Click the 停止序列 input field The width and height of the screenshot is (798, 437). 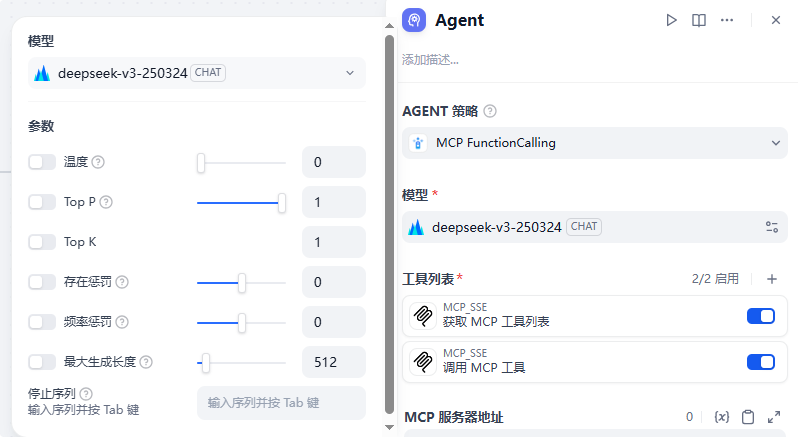(x=281, y=402)
